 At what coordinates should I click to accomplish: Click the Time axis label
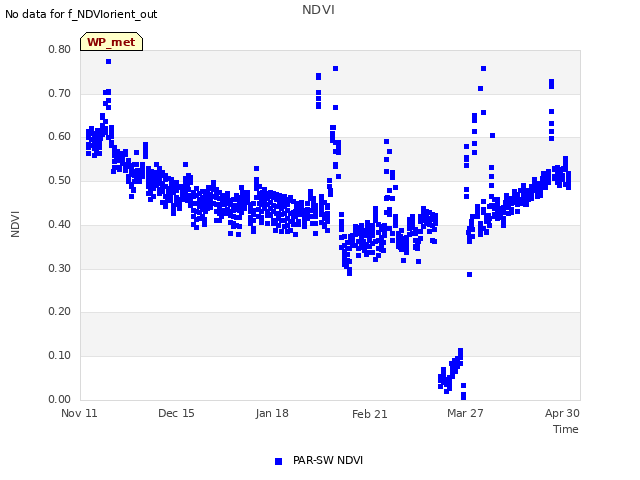tap(566, 429)
